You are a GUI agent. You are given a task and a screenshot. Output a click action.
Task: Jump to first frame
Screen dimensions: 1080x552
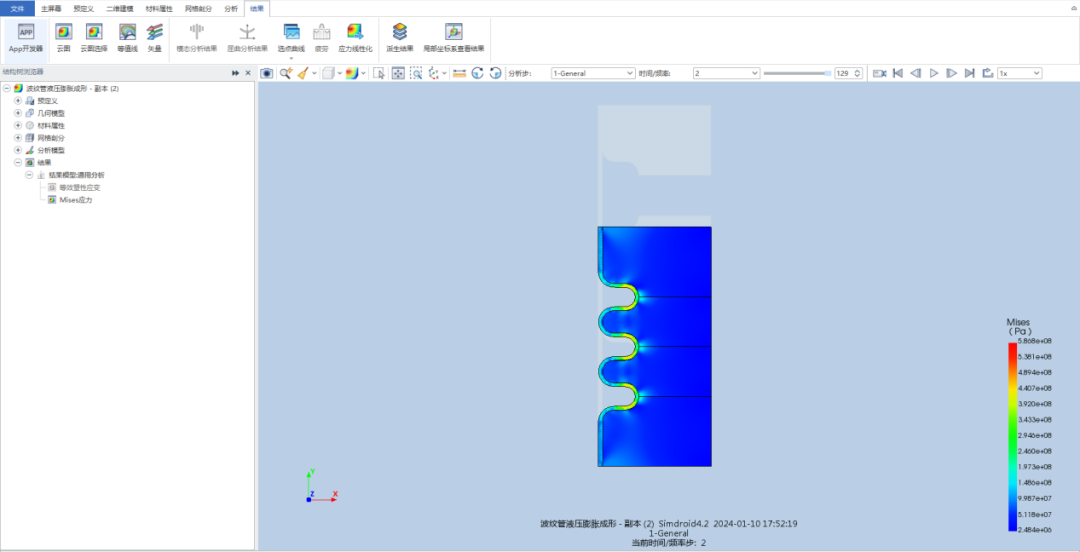(x=897, y=73)
